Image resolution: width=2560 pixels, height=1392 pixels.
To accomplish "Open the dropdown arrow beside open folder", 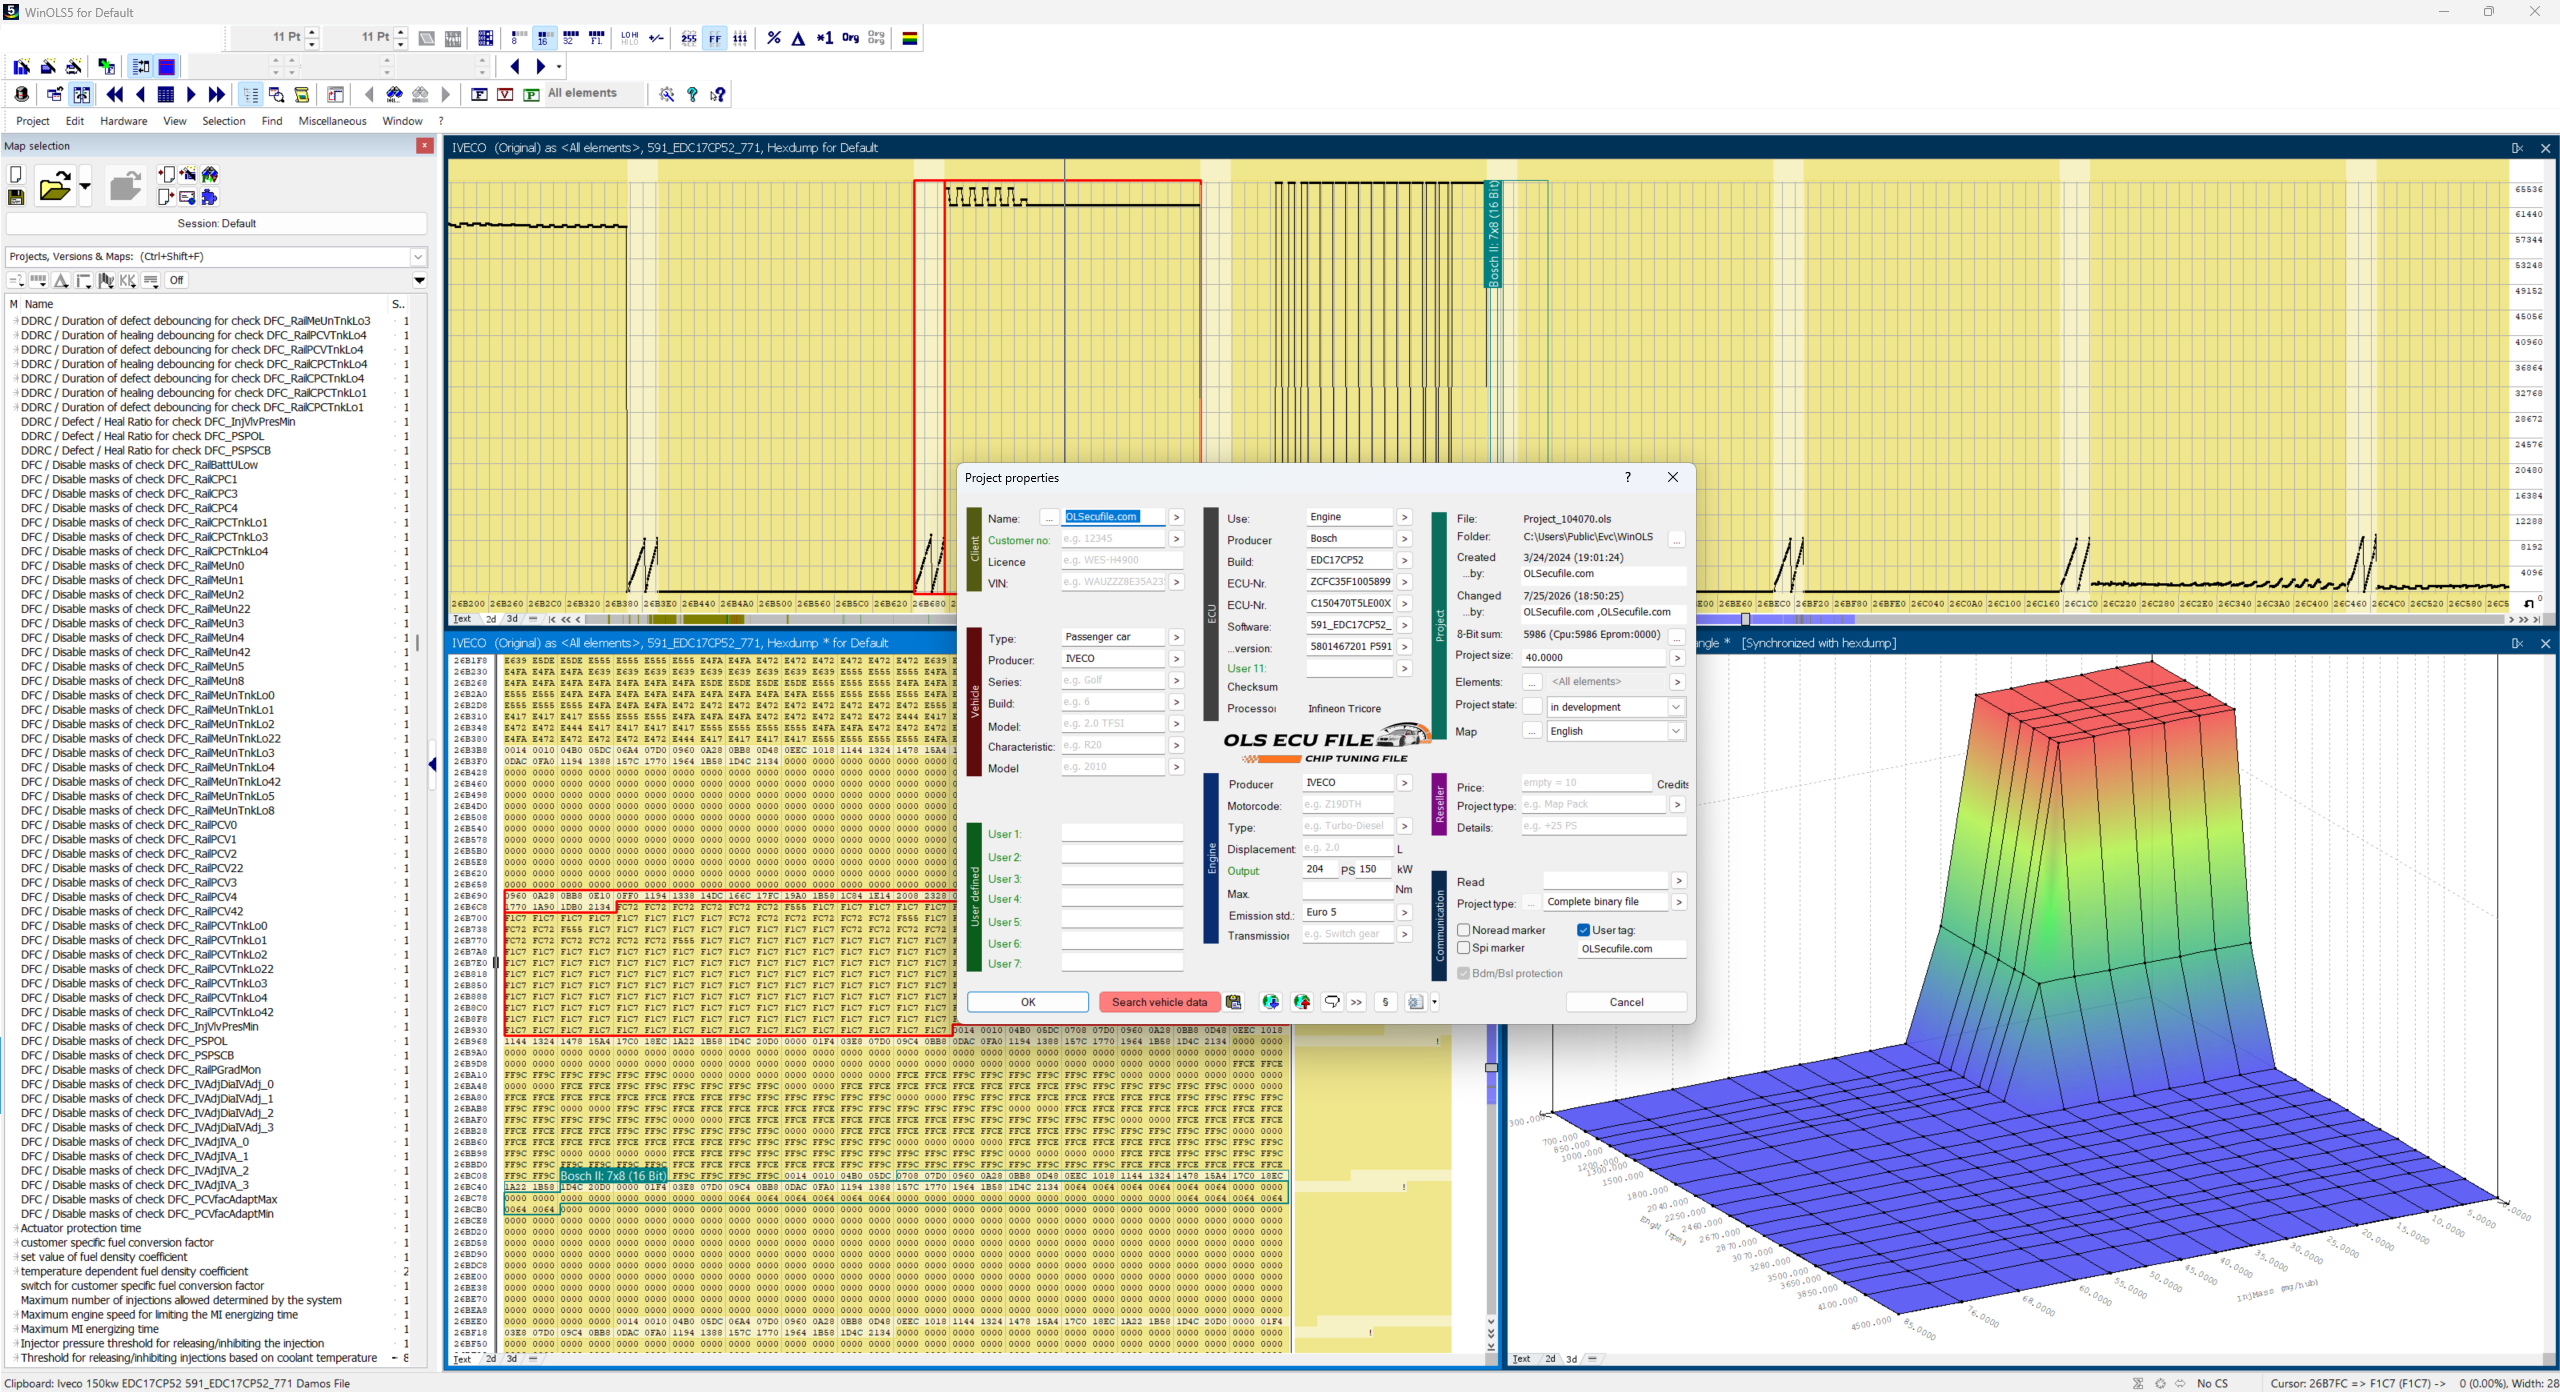I will [85, 186].
